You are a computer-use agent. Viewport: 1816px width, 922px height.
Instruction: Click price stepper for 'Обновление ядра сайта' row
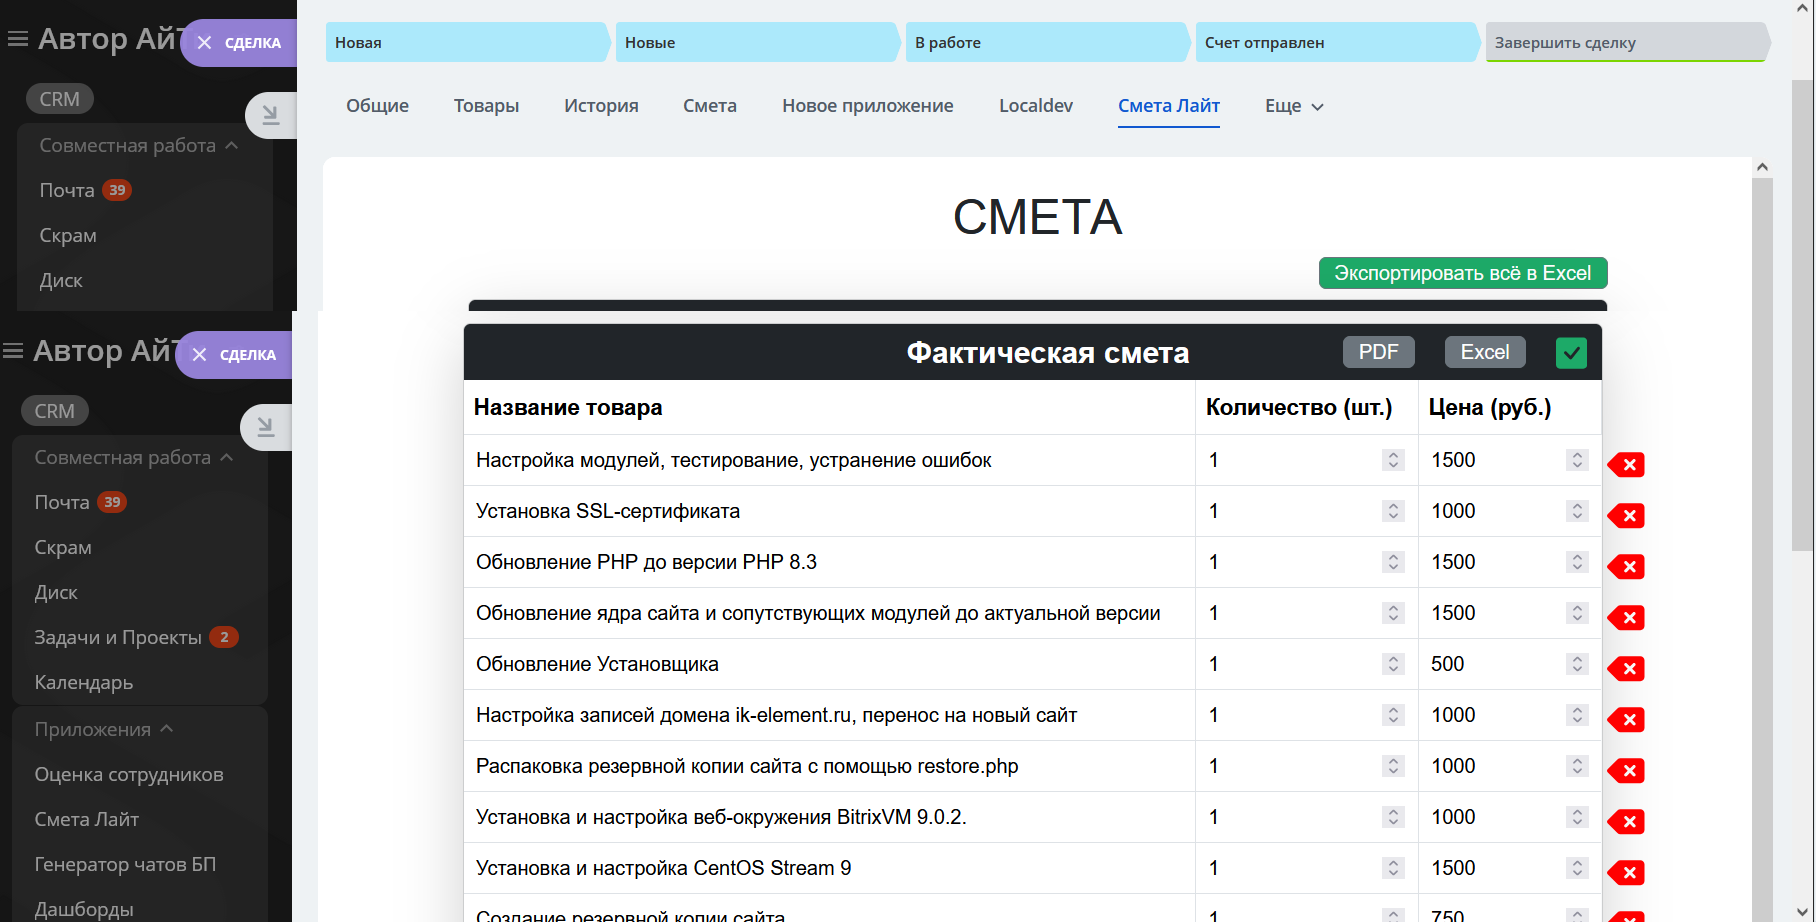pos(1577,613)
